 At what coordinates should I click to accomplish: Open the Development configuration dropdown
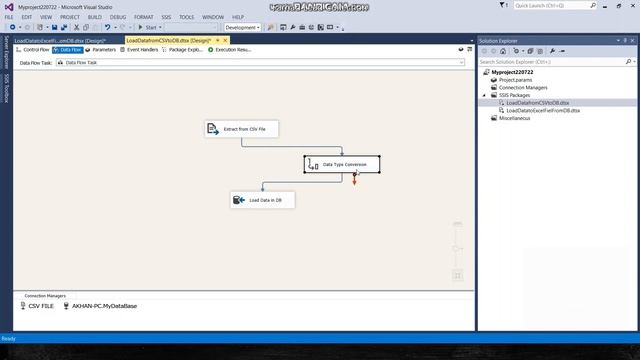(242, 27)
